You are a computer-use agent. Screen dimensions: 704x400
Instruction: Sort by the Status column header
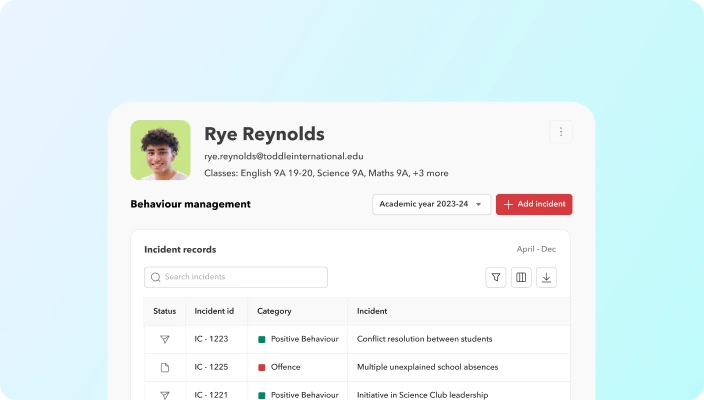pyautogui.click(x=164, y=311)
